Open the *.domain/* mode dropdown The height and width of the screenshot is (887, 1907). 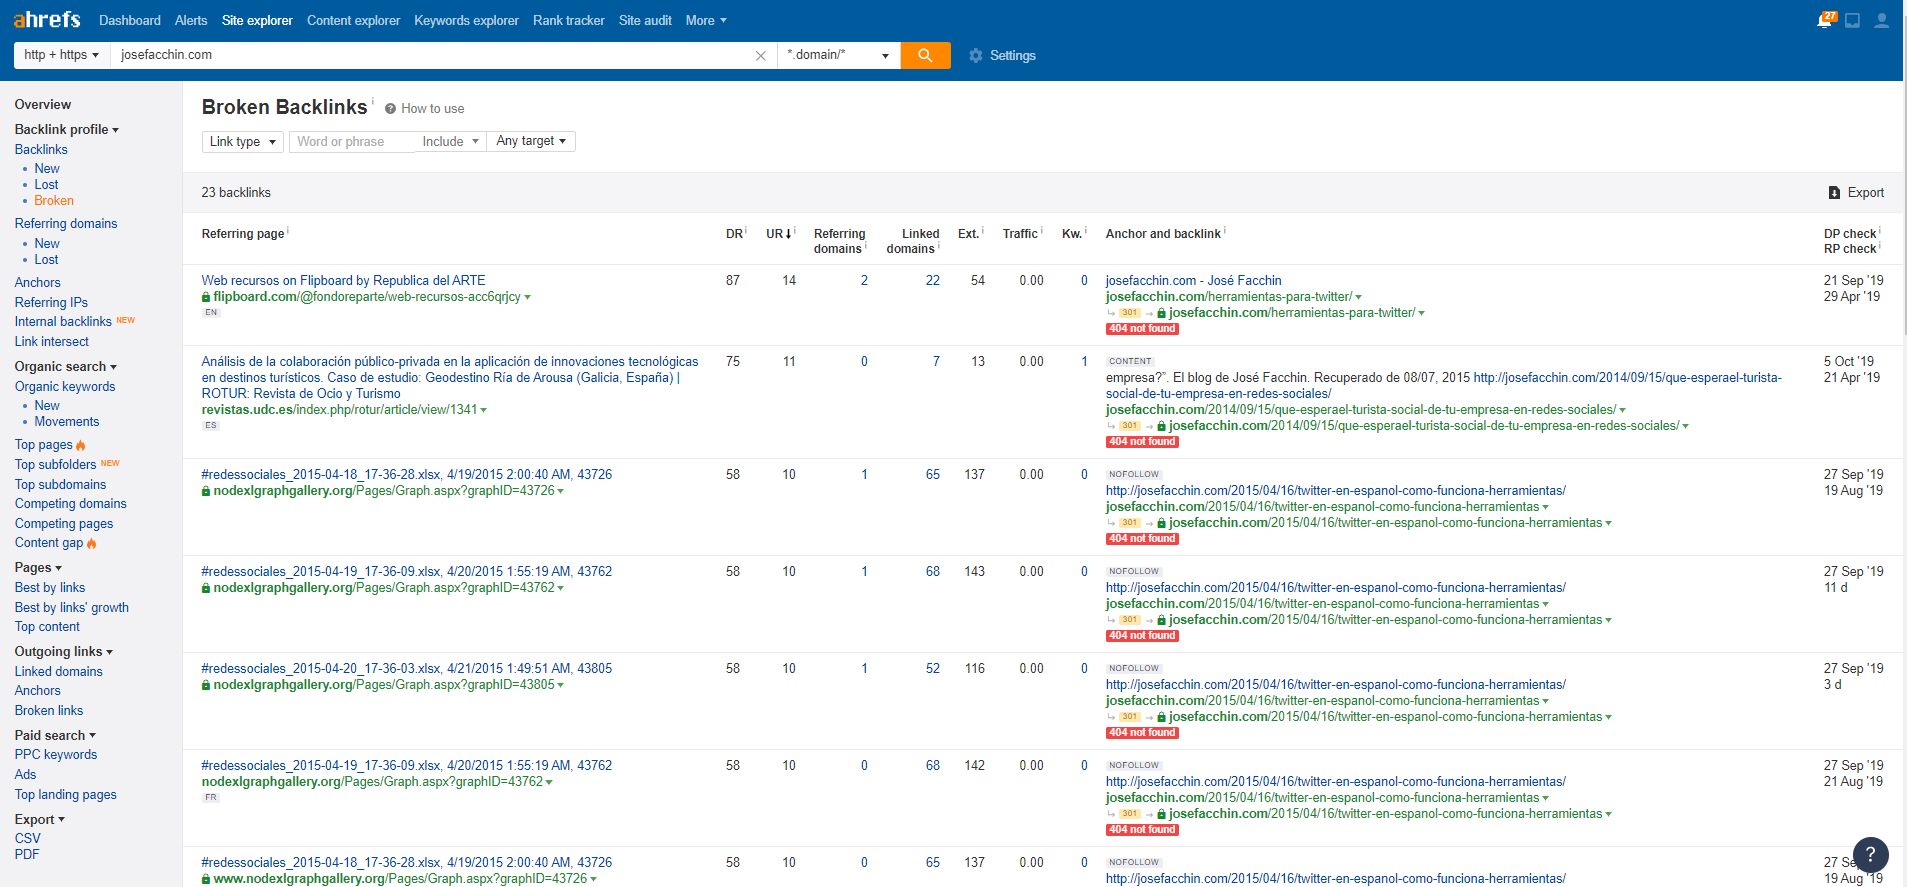tap(838, 55)
